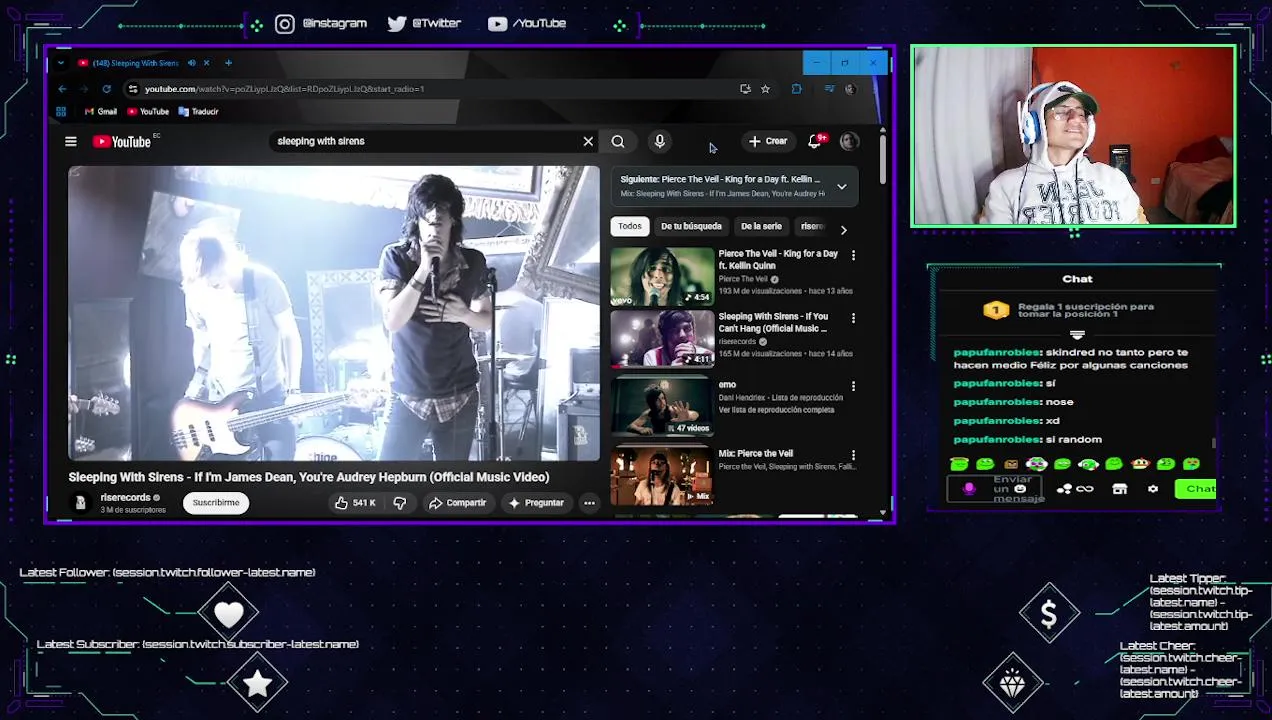1272x720 pixels.
Task: Click papufanrobies username on 'si random' message
Action: pyautogui.click(x=997, y=440)
